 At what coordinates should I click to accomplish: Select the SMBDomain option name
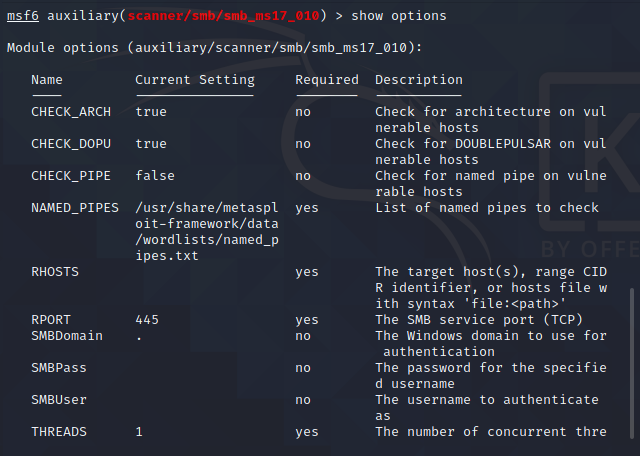click(67, 336)
